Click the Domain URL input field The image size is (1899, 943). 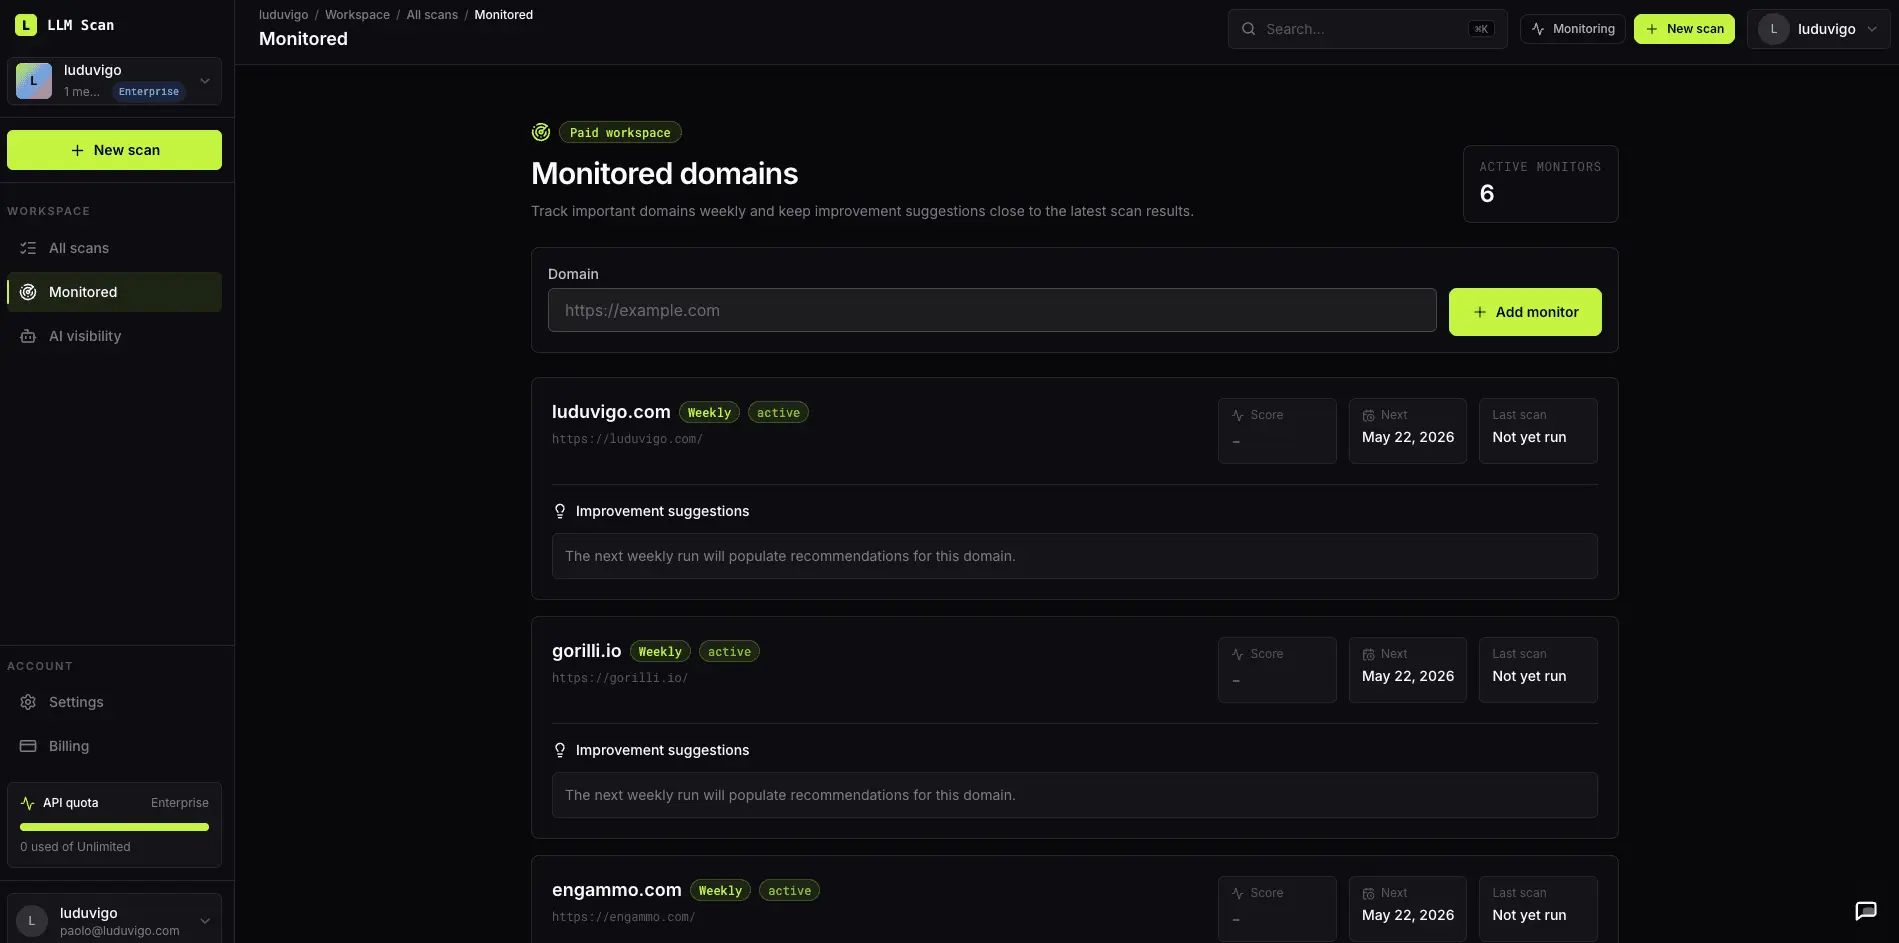[x=992, y=310]
